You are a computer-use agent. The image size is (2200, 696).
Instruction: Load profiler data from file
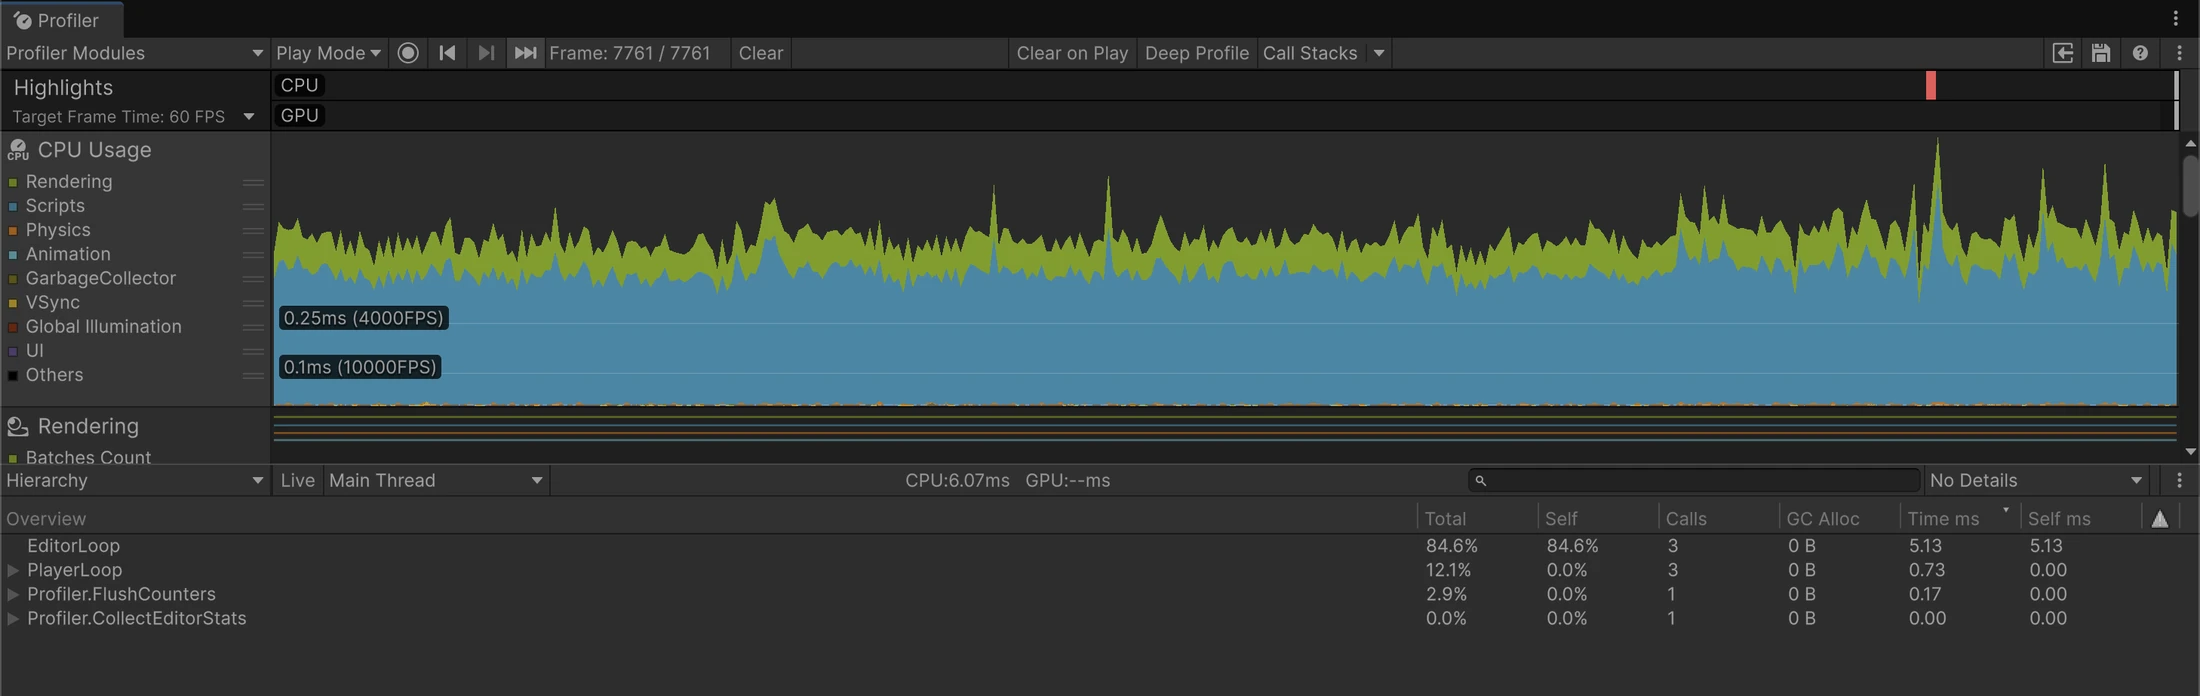2062,53
